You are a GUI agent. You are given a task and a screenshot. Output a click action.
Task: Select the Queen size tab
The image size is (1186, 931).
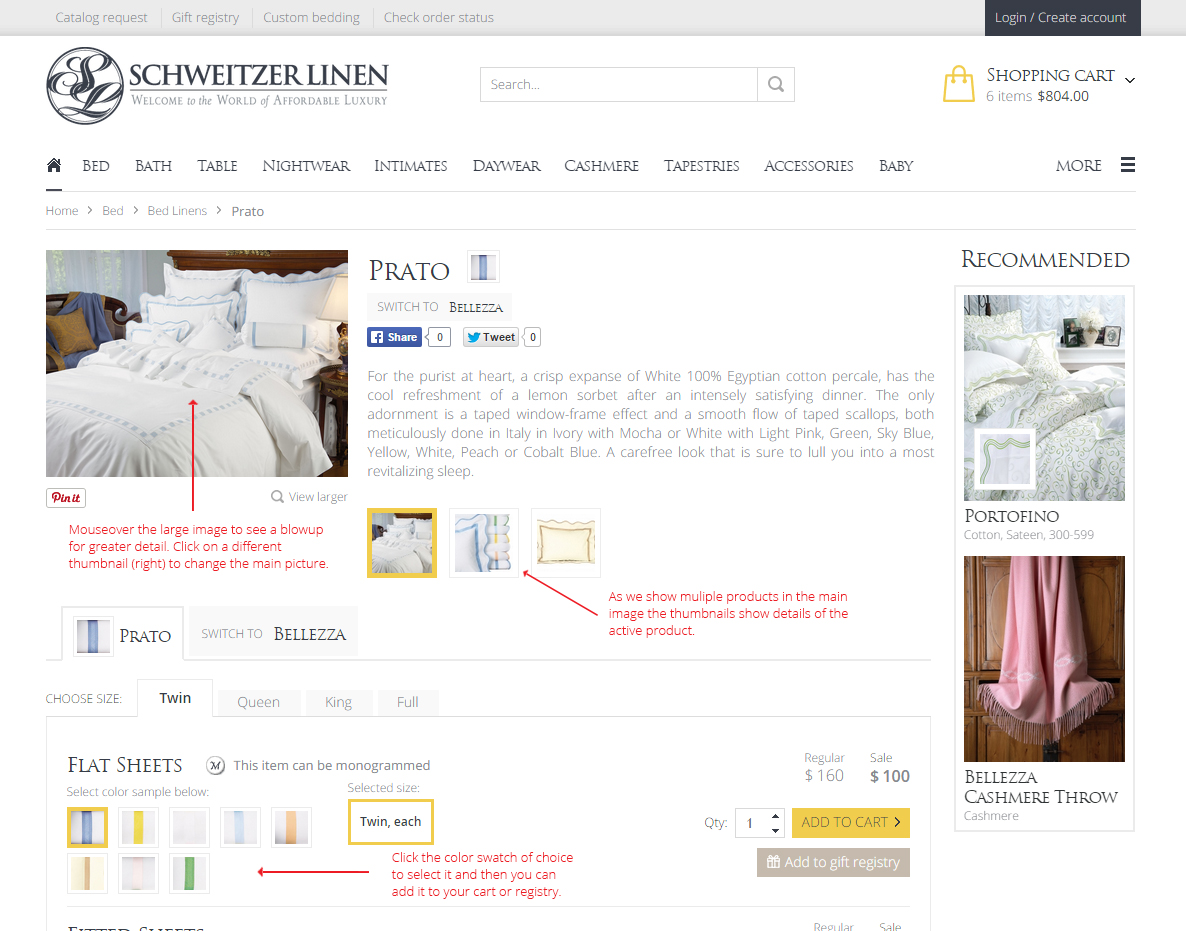[258, 702]
